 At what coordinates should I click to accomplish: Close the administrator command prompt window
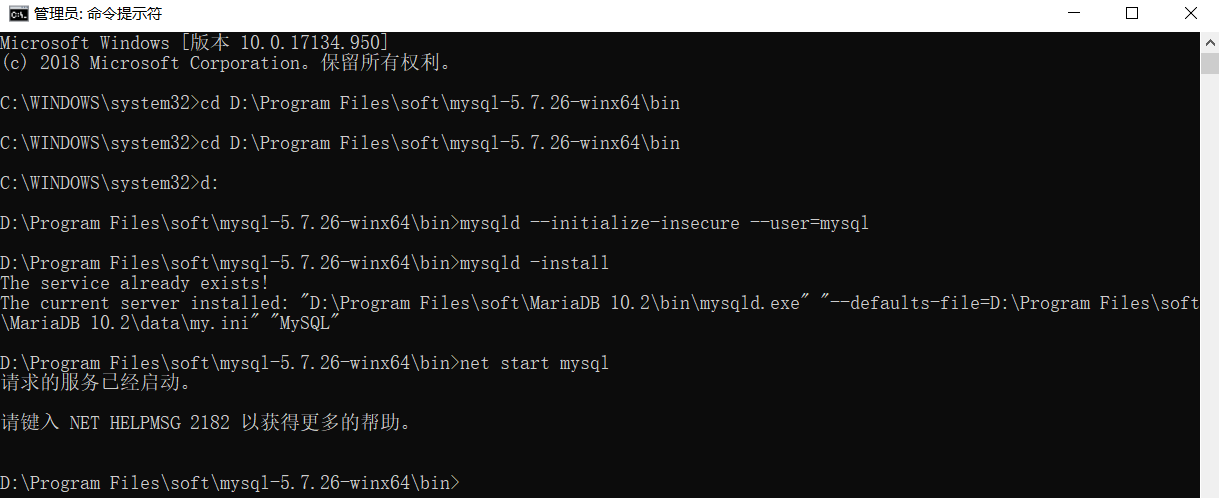coord(1190,14)
